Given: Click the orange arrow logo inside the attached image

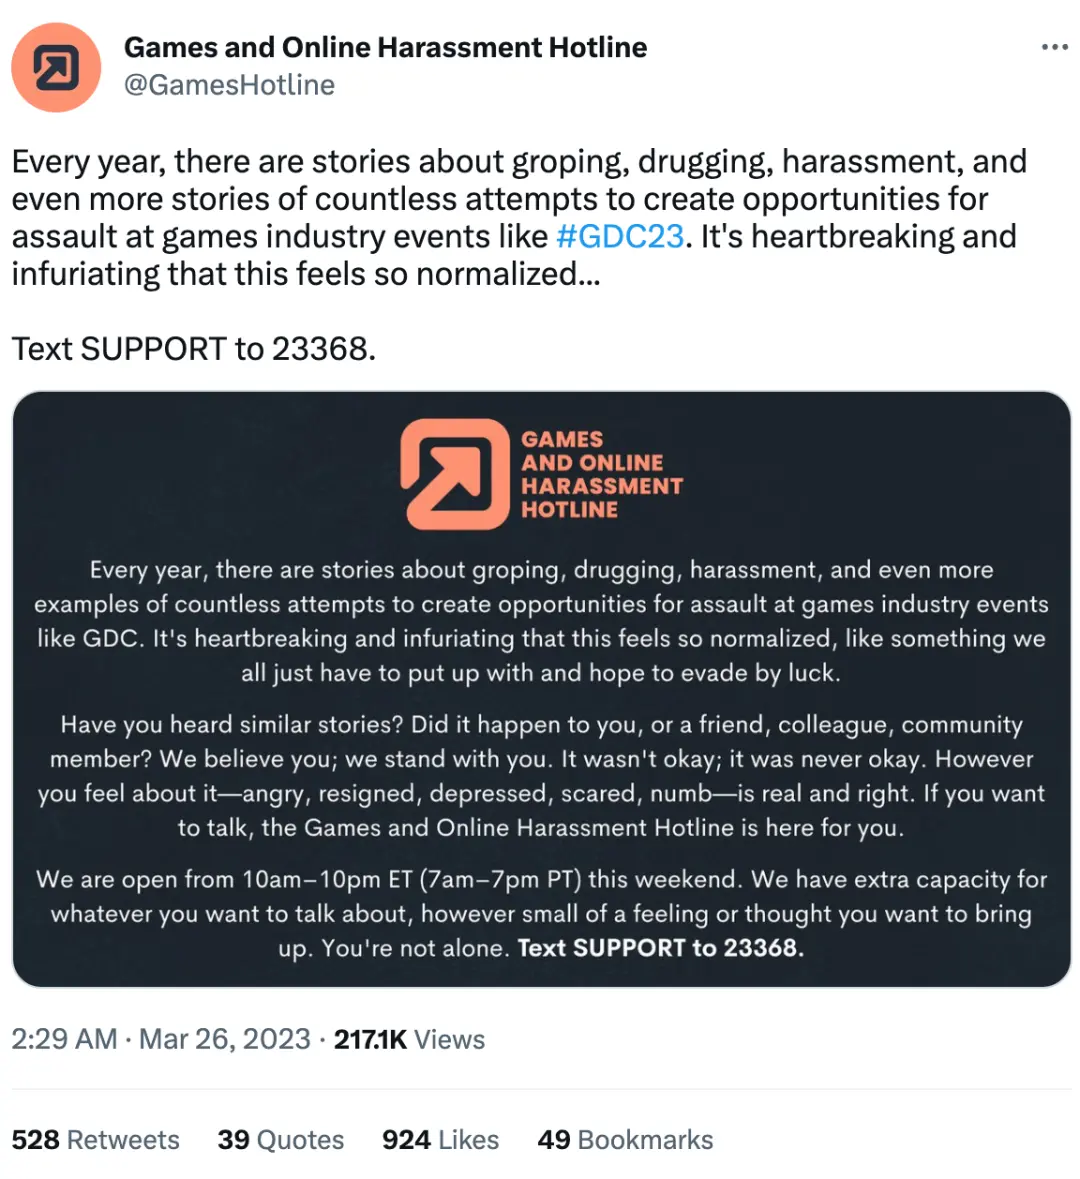Looking at the screenshot, I should point(455,474).
